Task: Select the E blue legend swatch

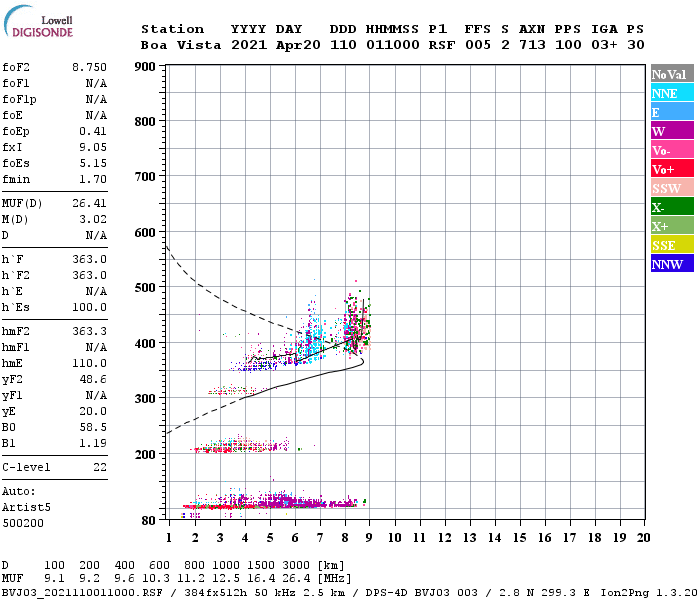Action: [x=672, y=112]
